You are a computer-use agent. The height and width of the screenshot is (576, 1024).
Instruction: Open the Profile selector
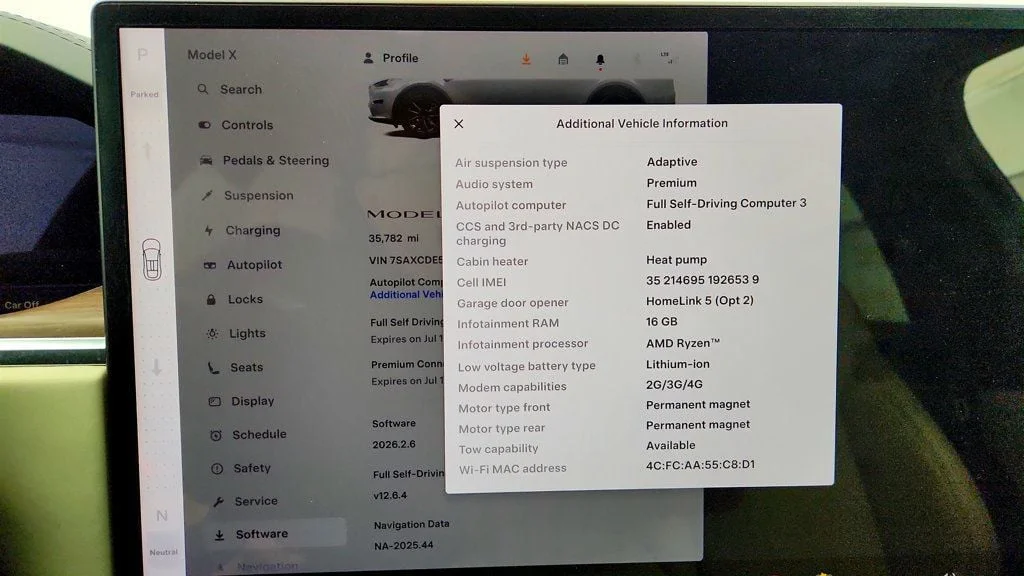(x=391, y=58)
